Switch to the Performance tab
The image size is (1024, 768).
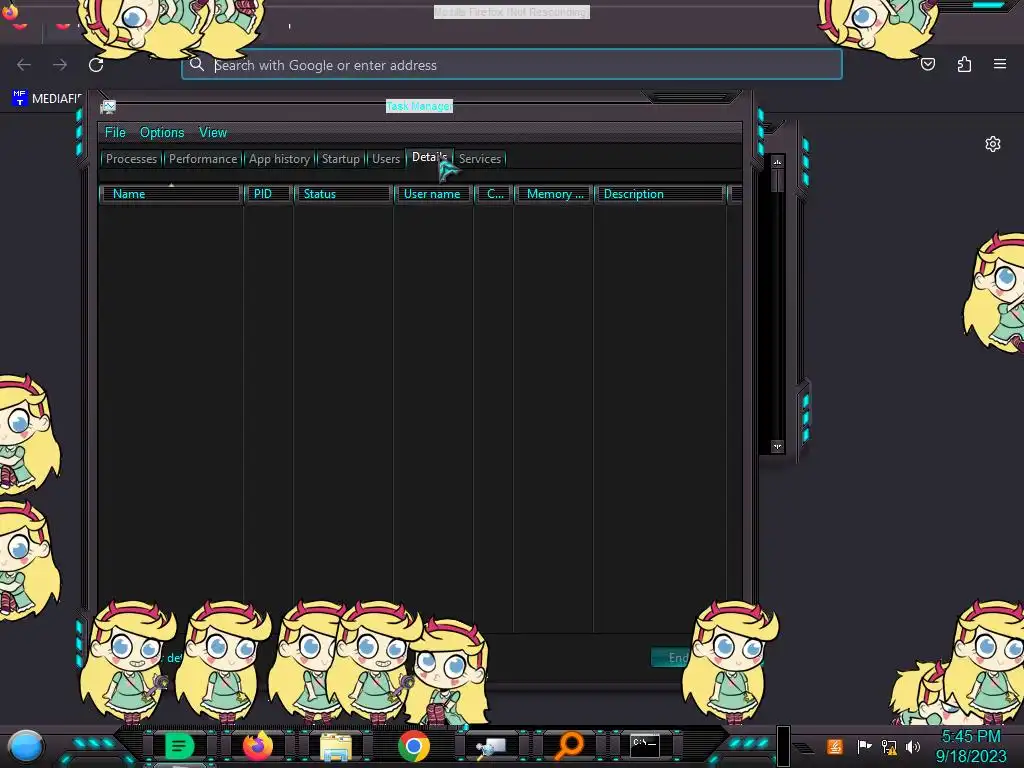[203, 159]
